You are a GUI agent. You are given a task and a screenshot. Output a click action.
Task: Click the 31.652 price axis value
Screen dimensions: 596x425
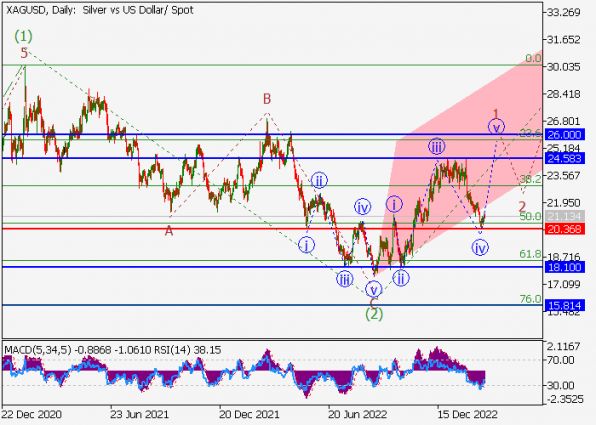pos(563,40)
